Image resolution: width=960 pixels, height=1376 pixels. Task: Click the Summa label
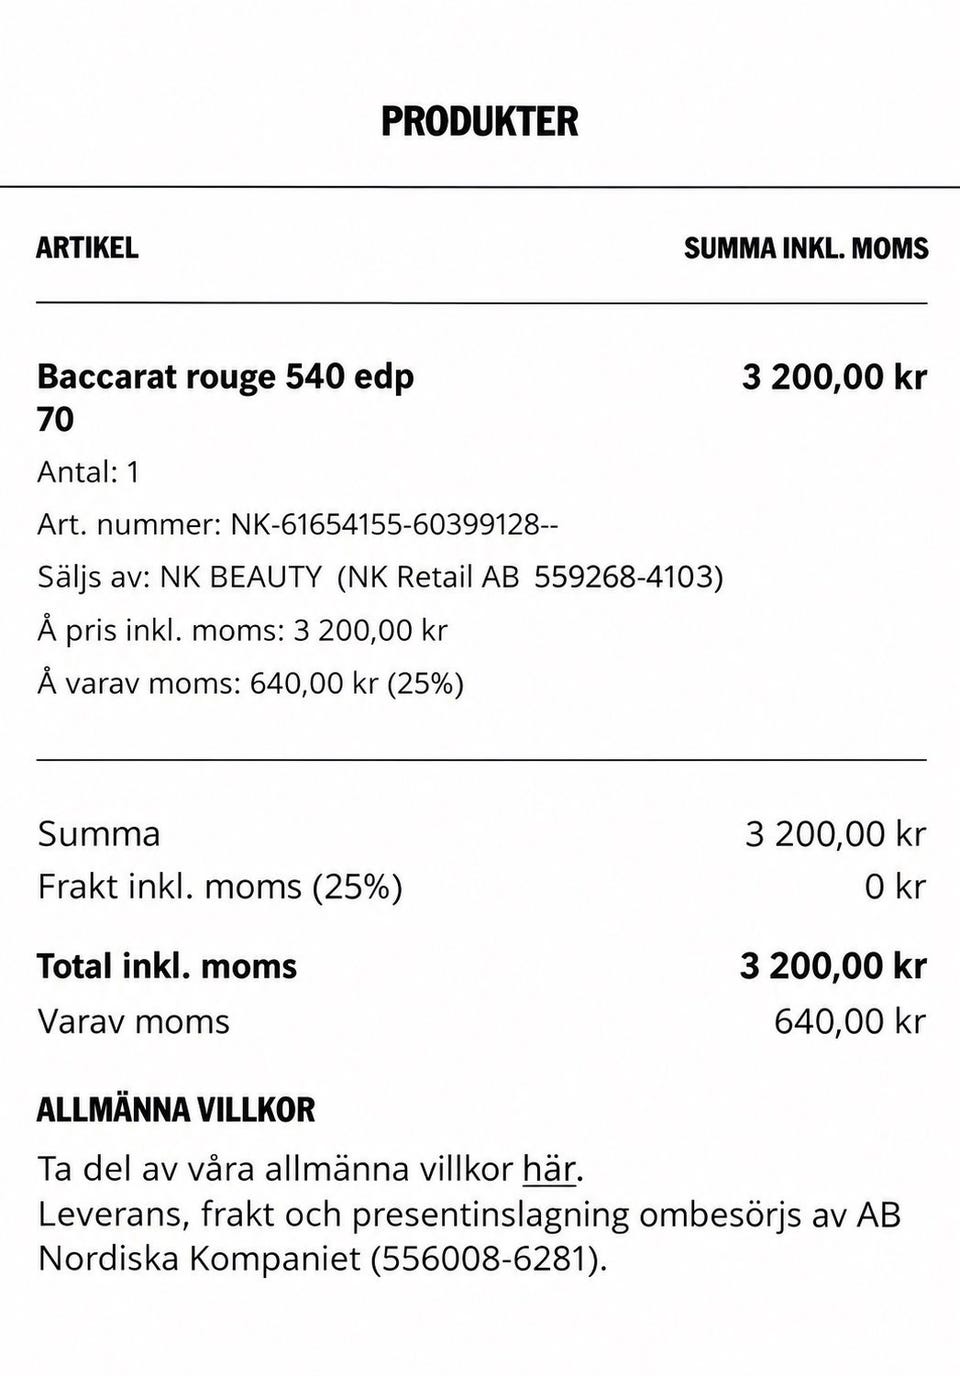pos(99,834)
